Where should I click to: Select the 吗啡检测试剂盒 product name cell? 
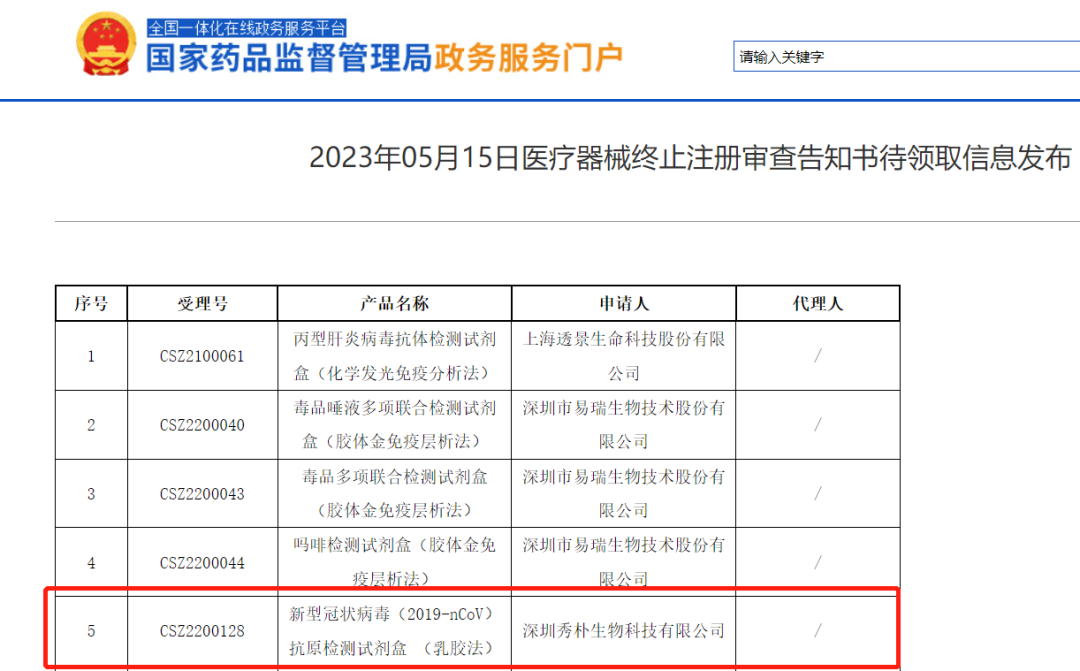(x=394, y=562)
